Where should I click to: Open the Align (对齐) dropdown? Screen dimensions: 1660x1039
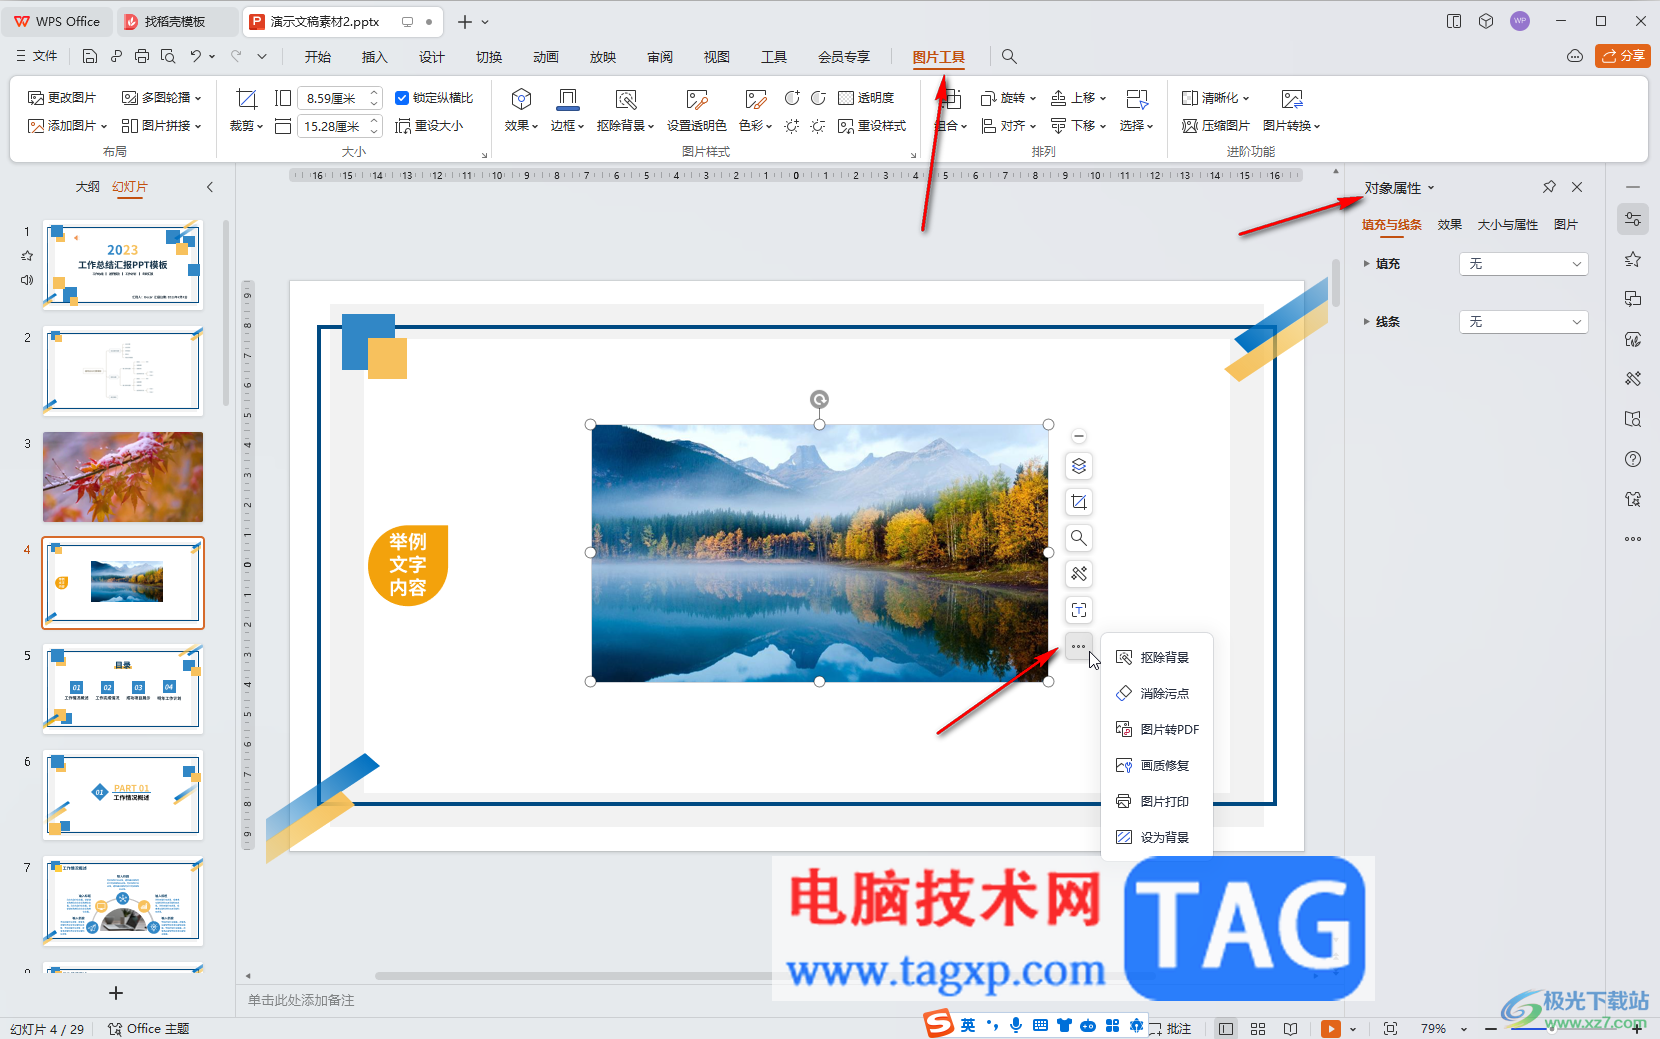click(x=1008, y=126)
